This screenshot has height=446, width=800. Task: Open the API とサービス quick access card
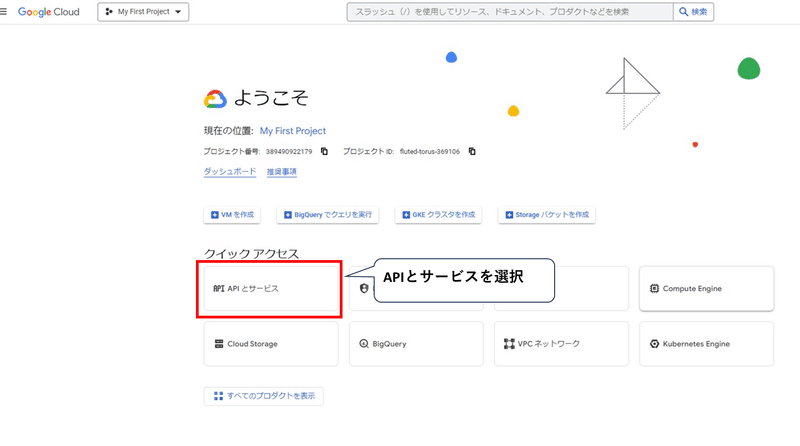pos(271,288)
